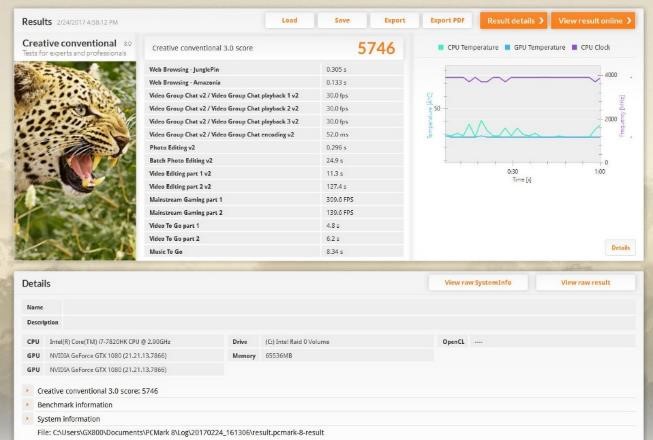The image size is (653, 440).
Task: Open Result details
Action: click(x=513, y=20)
